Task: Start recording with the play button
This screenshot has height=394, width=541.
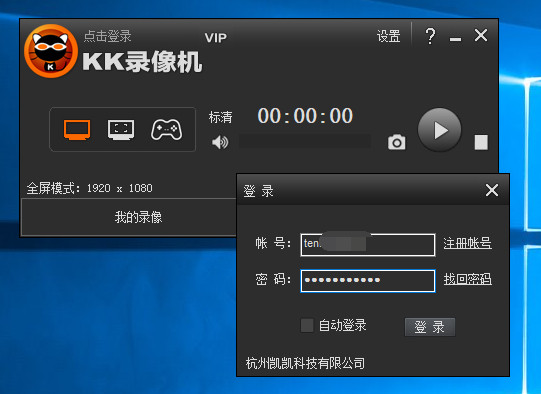Action: (440, 130)
